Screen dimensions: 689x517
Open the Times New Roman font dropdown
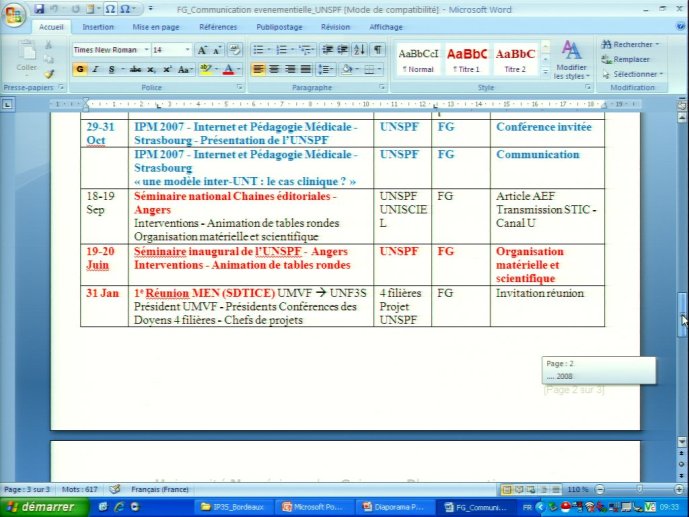(146, 50)
